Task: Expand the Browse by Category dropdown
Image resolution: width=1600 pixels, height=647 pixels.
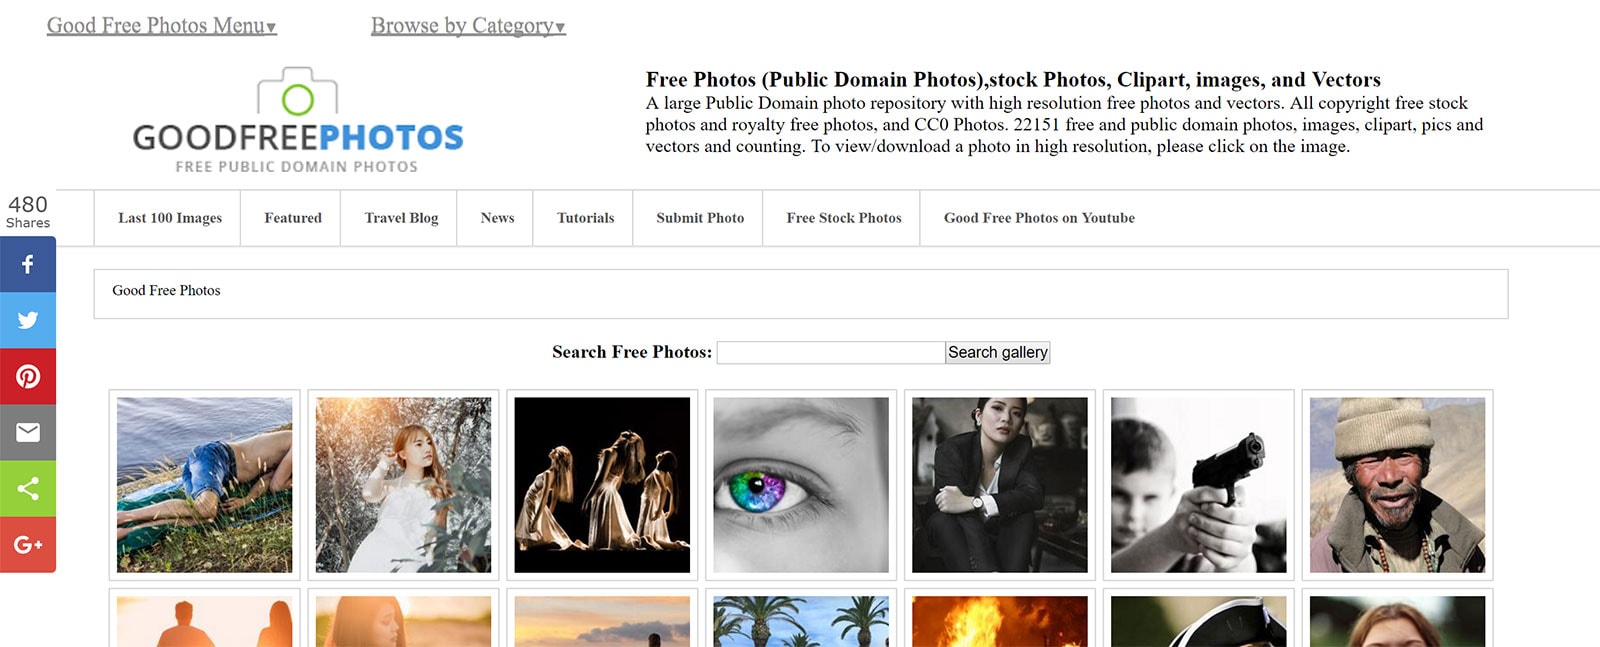Action: (x=468, y=26)
